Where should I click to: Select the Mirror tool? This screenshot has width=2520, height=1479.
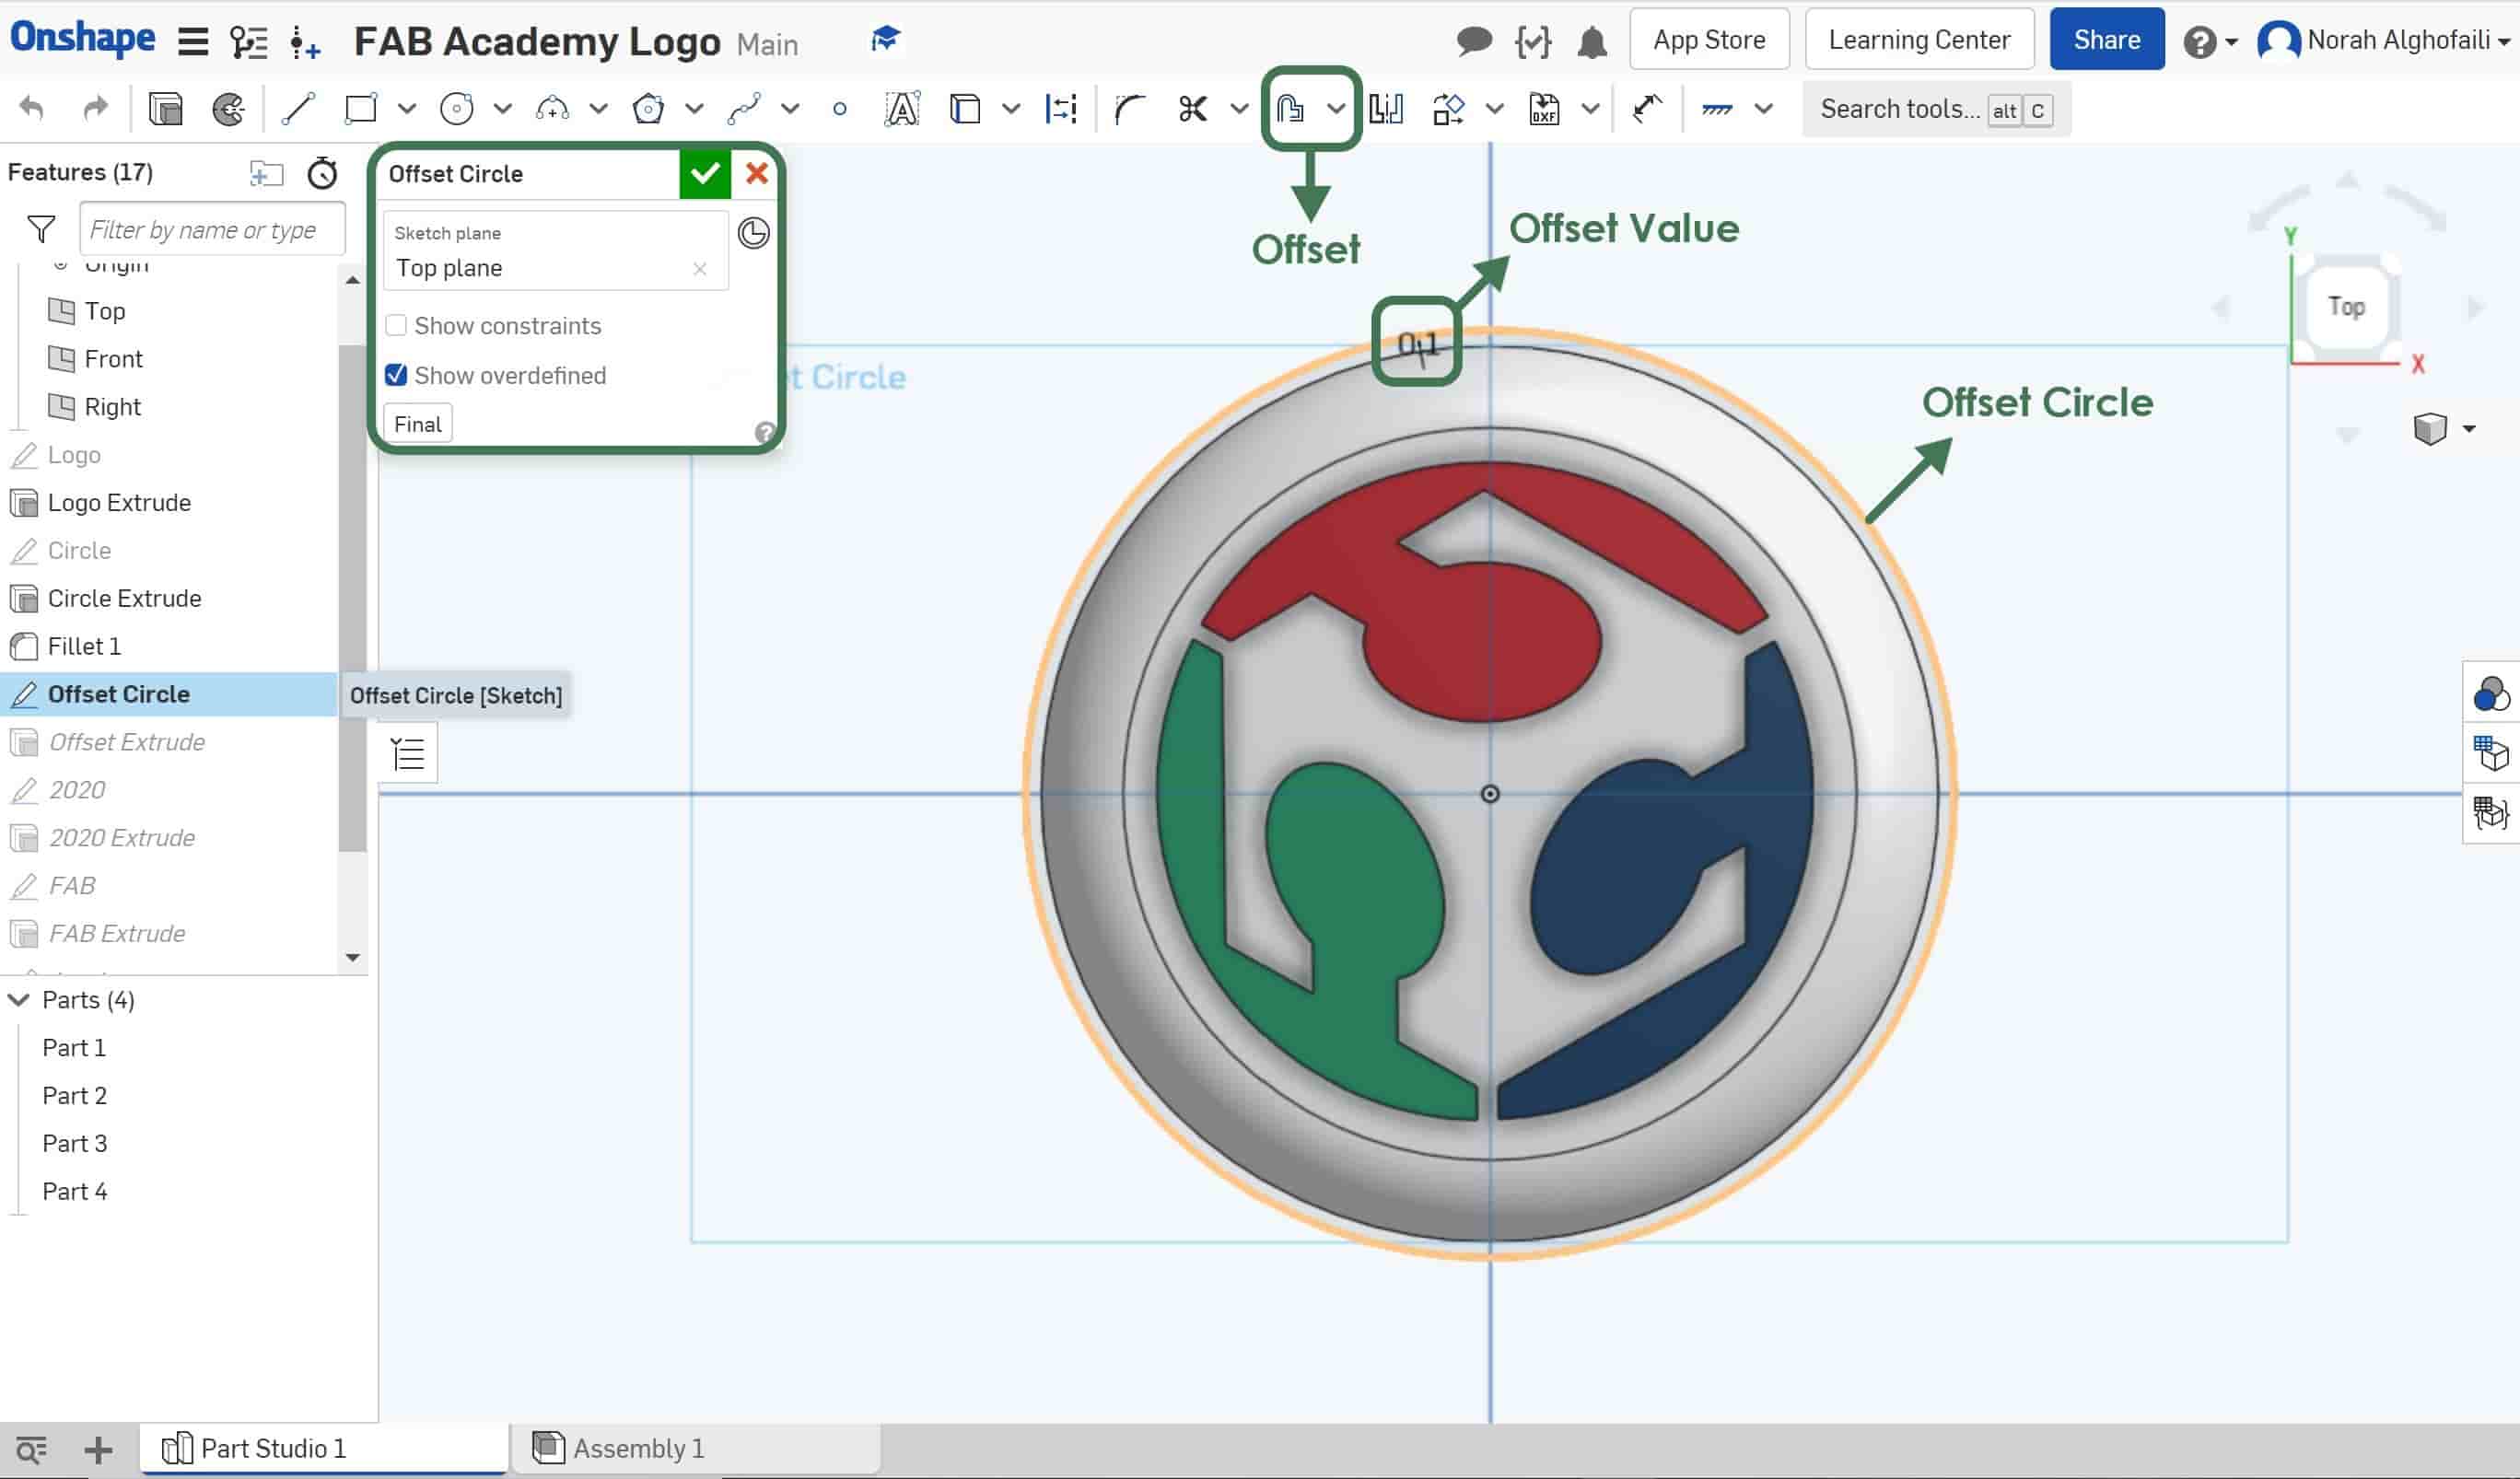click(x=1386, y=108)
